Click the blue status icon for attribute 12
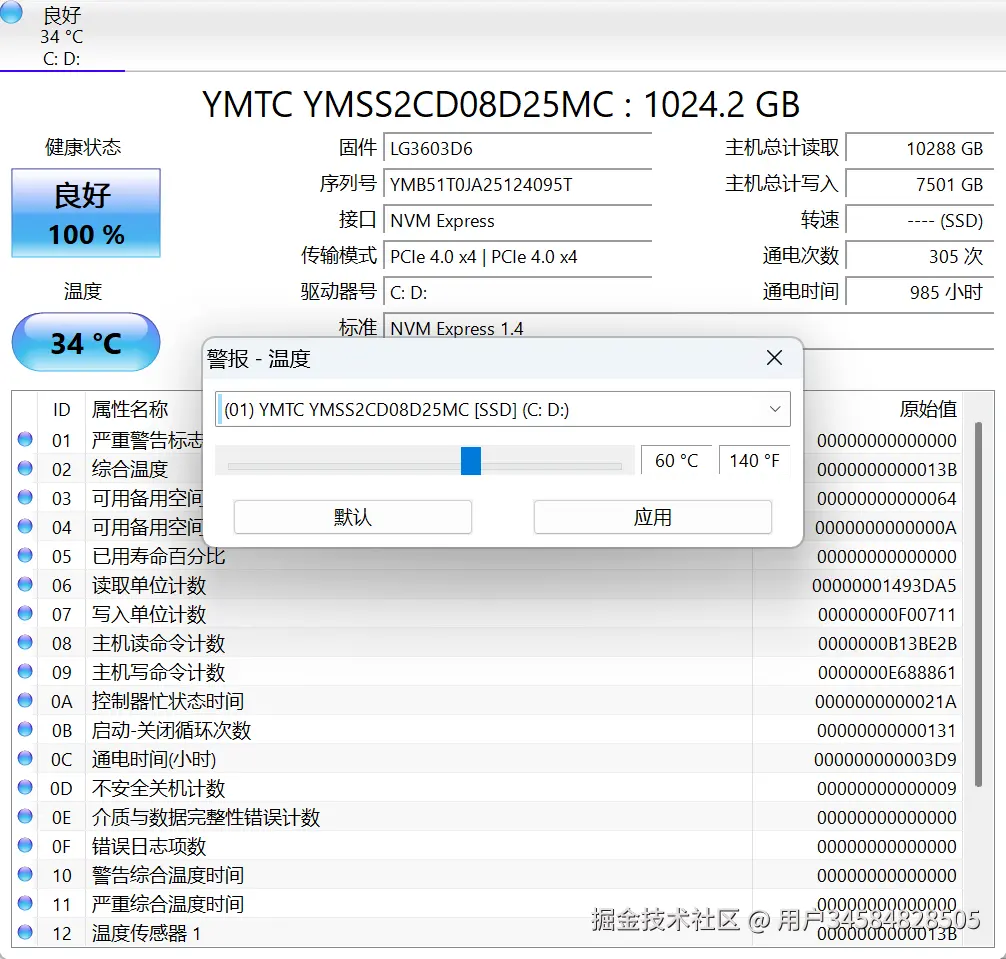Screen dimensions: 1006x959 point(25,932)
